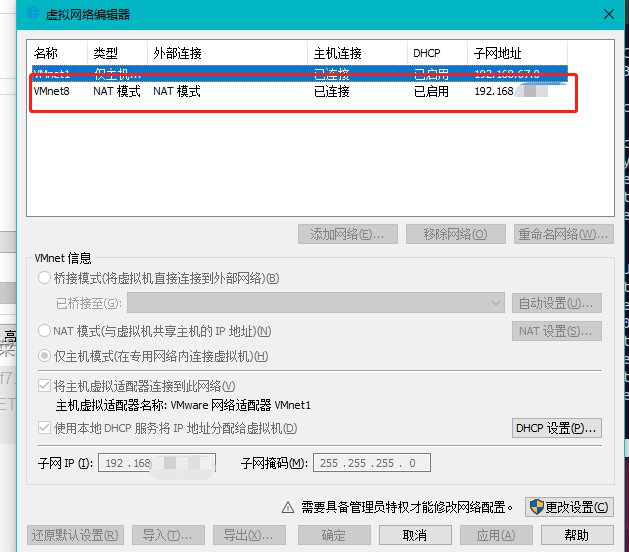Image resolution: width=629 pixels, height=552 pixels.
Task: Click the 确定 button
Action: (334, 535)
